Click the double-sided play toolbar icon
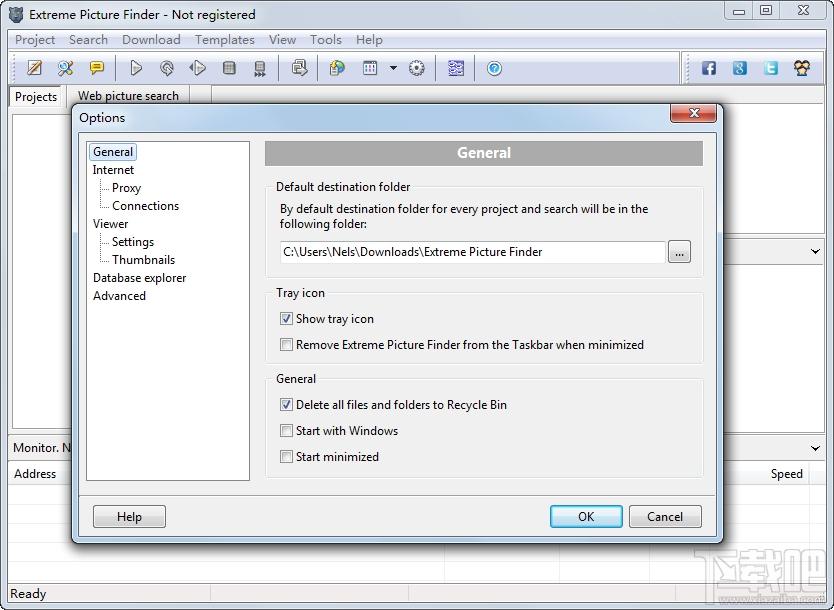Image resolution: width=834 pixels, height=610 pixels. (198, 68)
